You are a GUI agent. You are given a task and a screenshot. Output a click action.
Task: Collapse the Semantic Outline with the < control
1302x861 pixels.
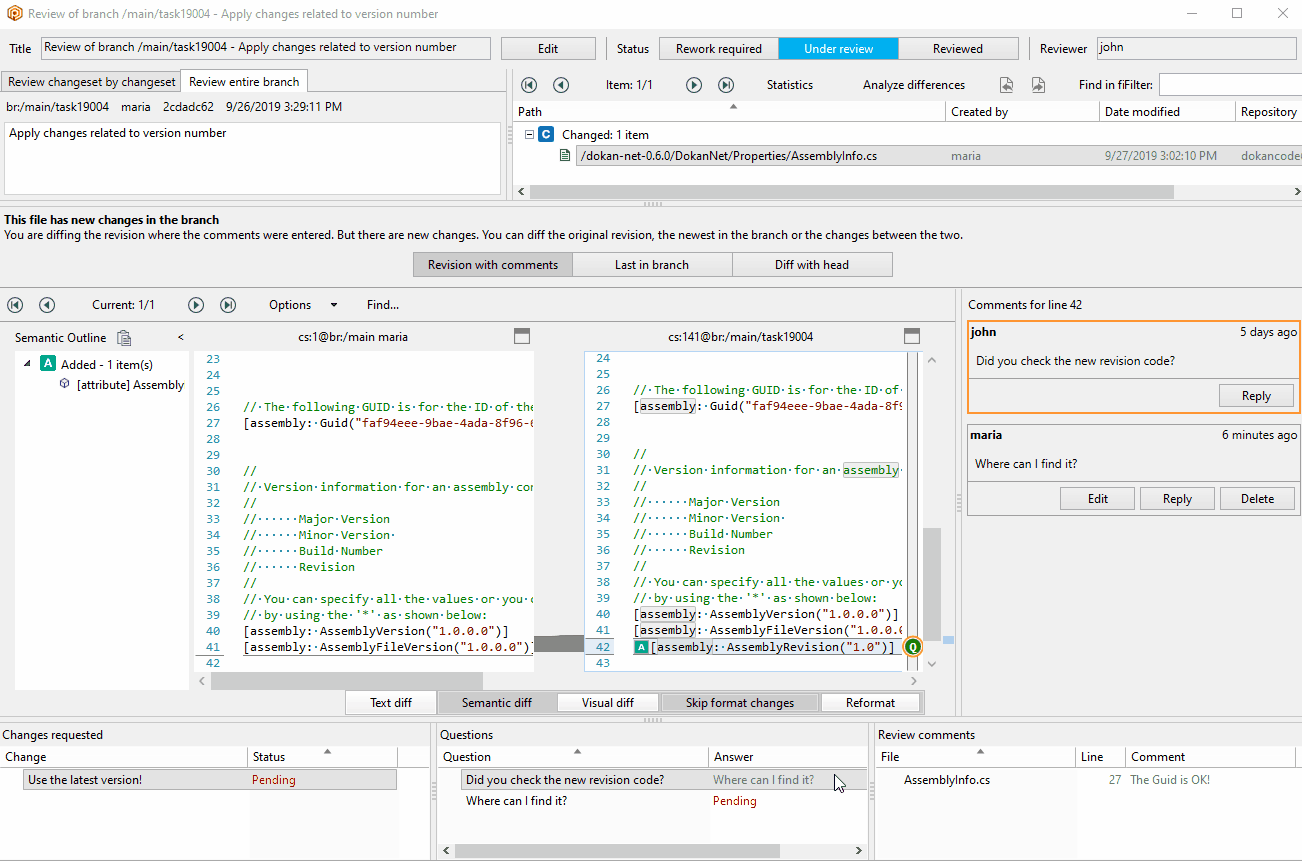point(180,338)
